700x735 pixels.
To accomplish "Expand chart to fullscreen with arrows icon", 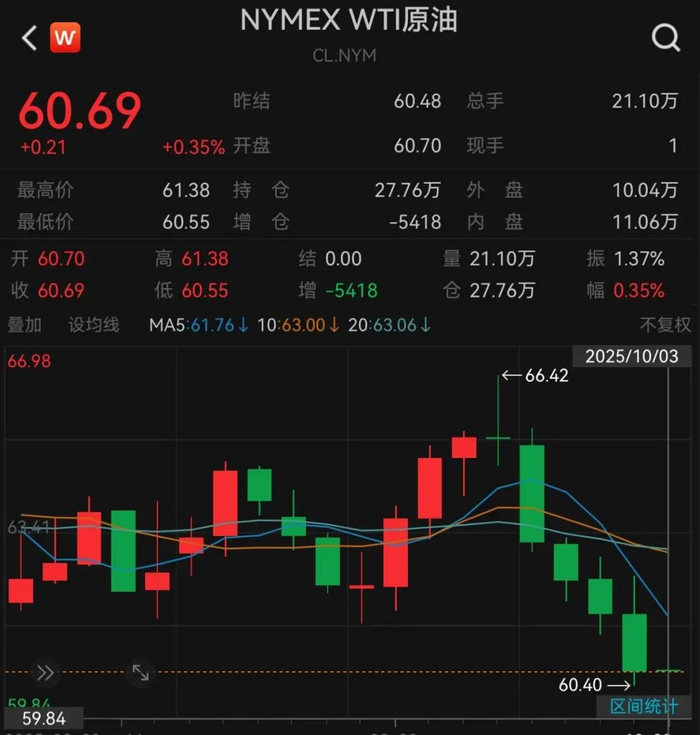I will pos(141,673).
